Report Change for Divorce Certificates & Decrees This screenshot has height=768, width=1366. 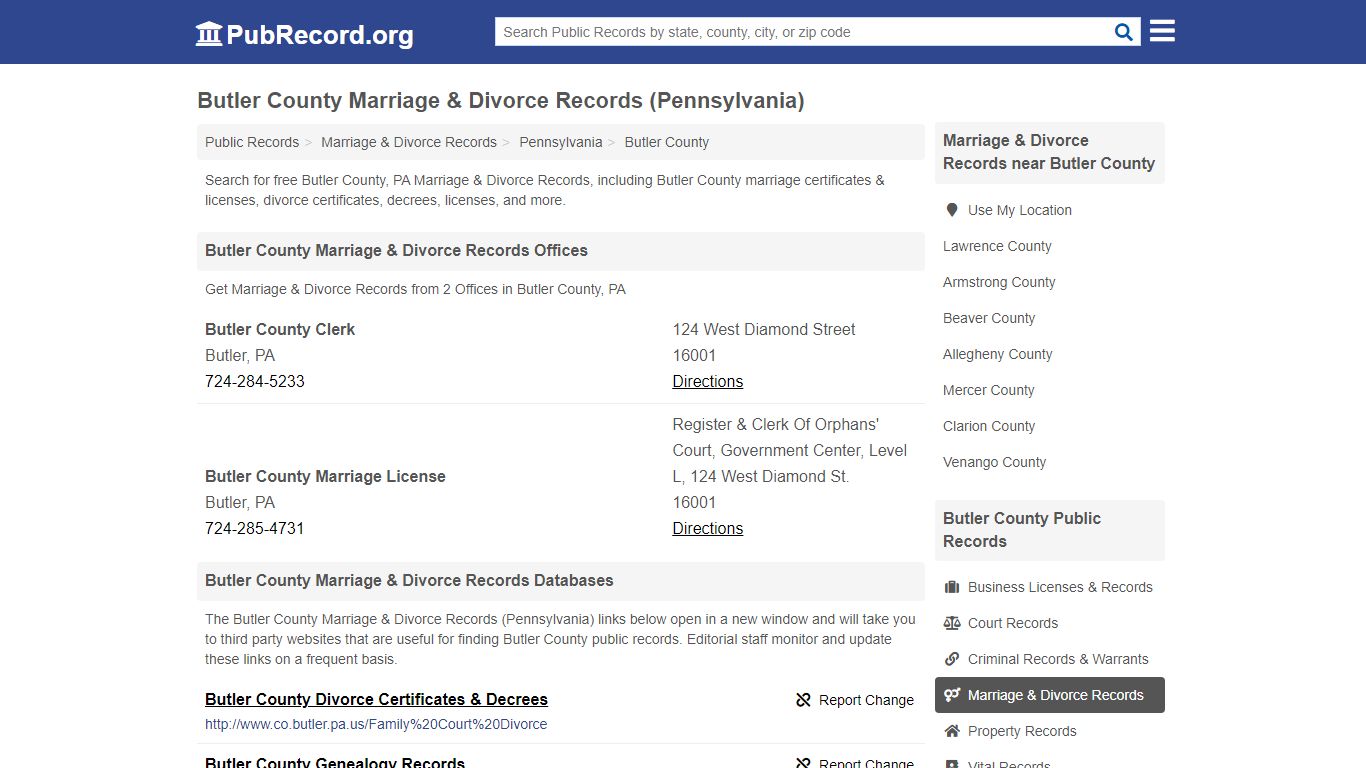coord(855,700)
